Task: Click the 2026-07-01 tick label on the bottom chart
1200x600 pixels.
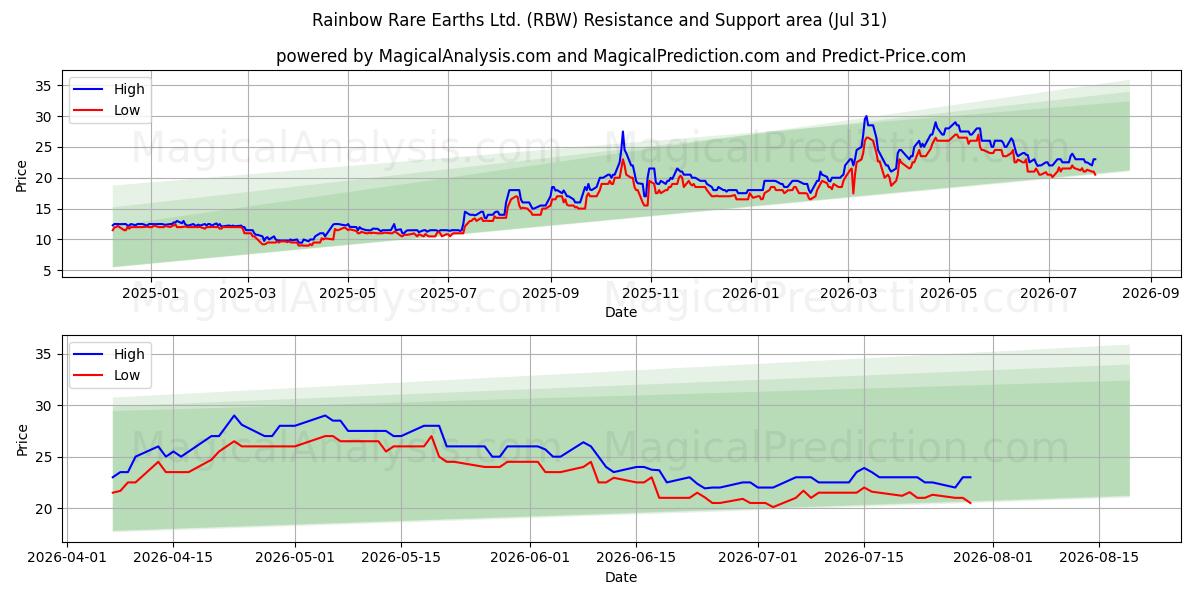Action: point(758,558)
